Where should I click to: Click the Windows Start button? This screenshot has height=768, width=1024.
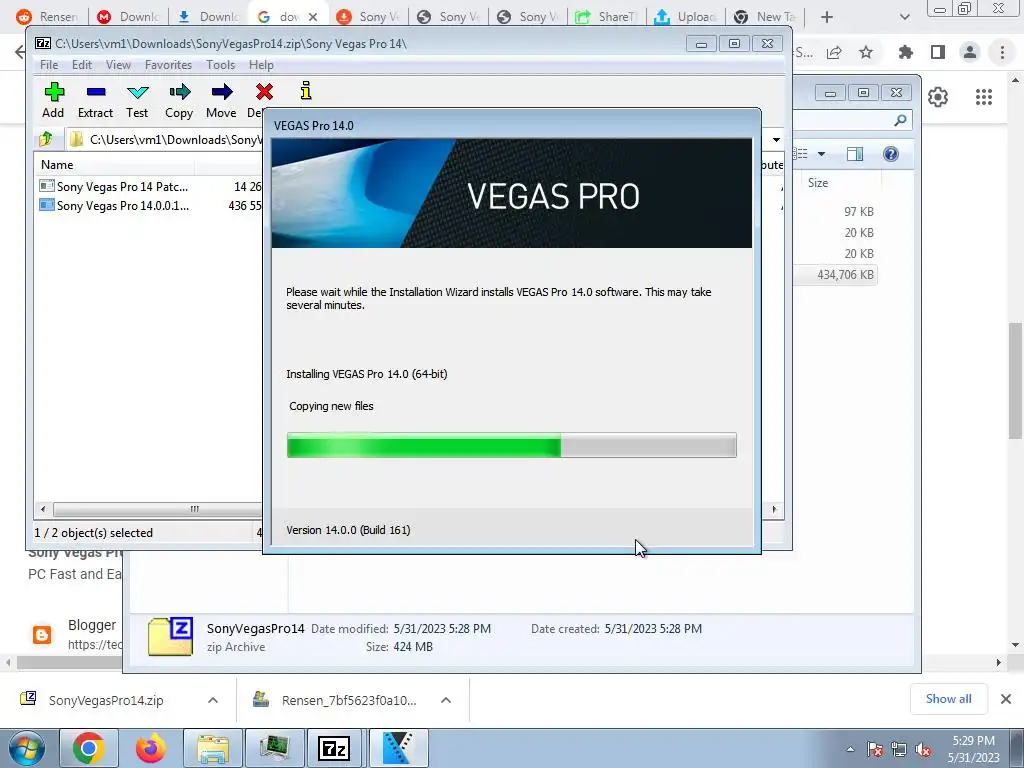coord(27,748)
